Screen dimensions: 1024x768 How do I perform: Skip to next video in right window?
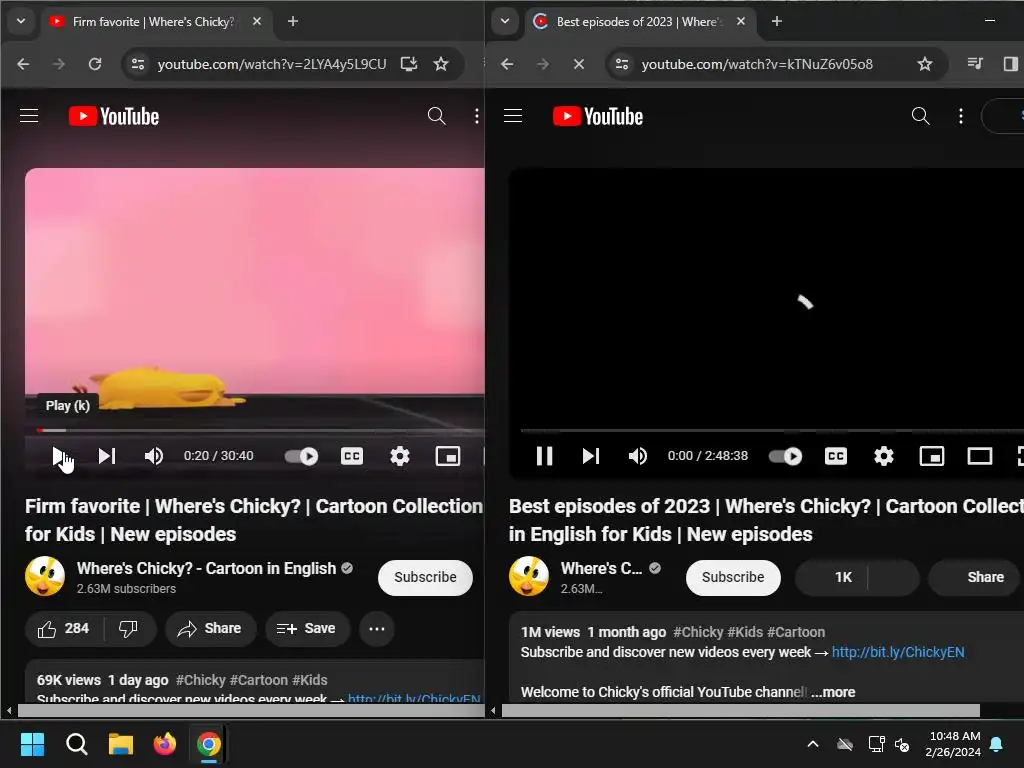coord(591,456)
